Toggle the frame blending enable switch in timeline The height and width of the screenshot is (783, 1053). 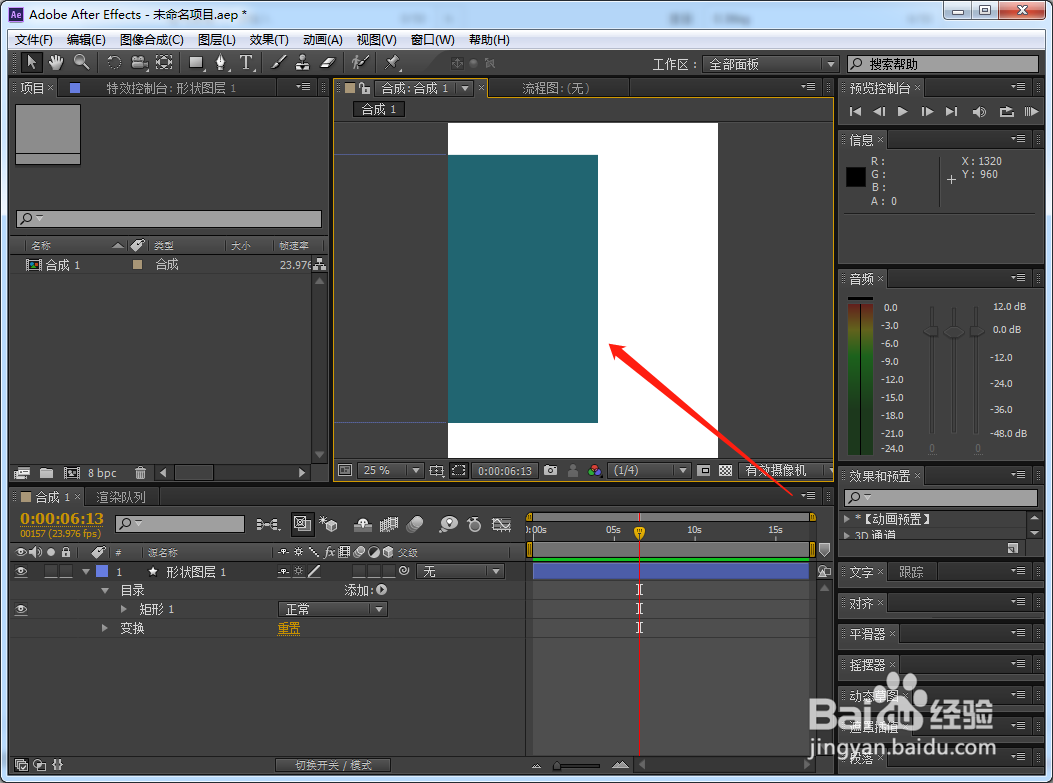[389, 524]
